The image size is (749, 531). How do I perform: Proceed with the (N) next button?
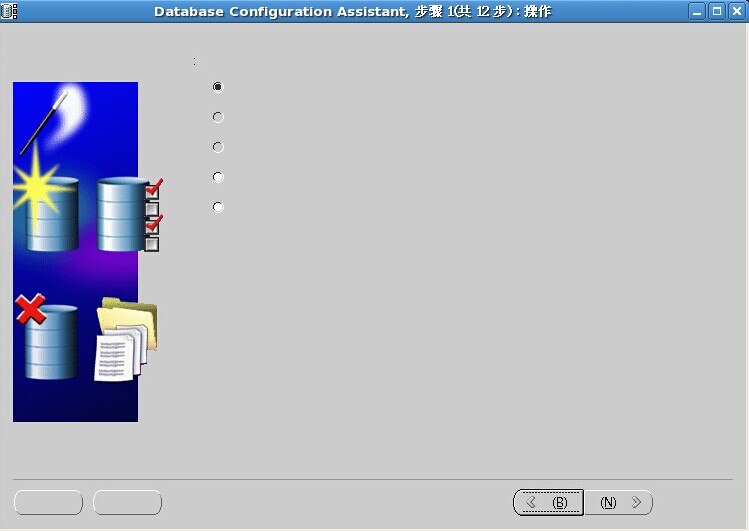(x=619, y=502)
